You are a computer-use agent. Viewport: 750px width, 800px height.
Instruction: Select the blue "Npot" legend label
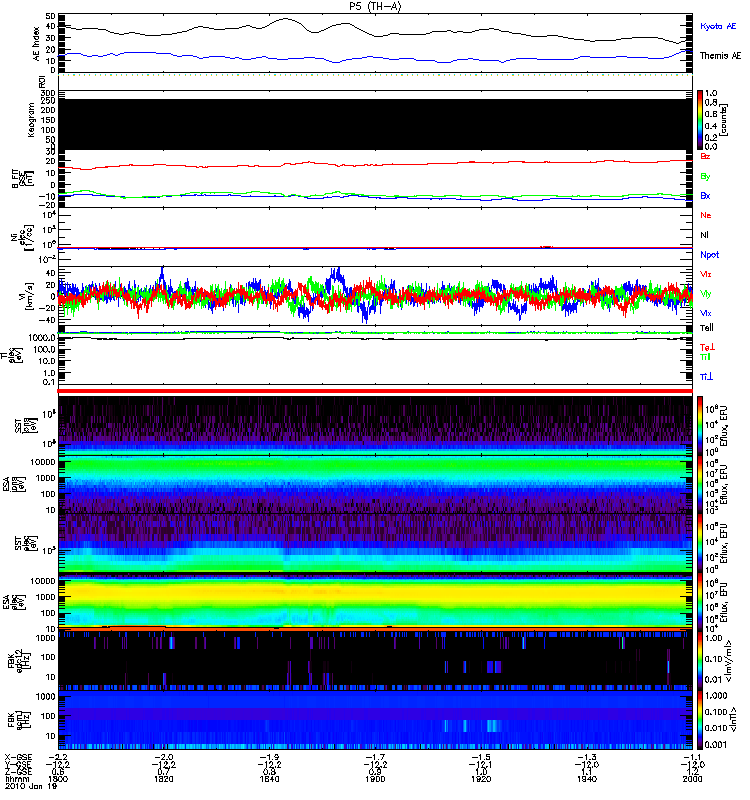(709, 255)
